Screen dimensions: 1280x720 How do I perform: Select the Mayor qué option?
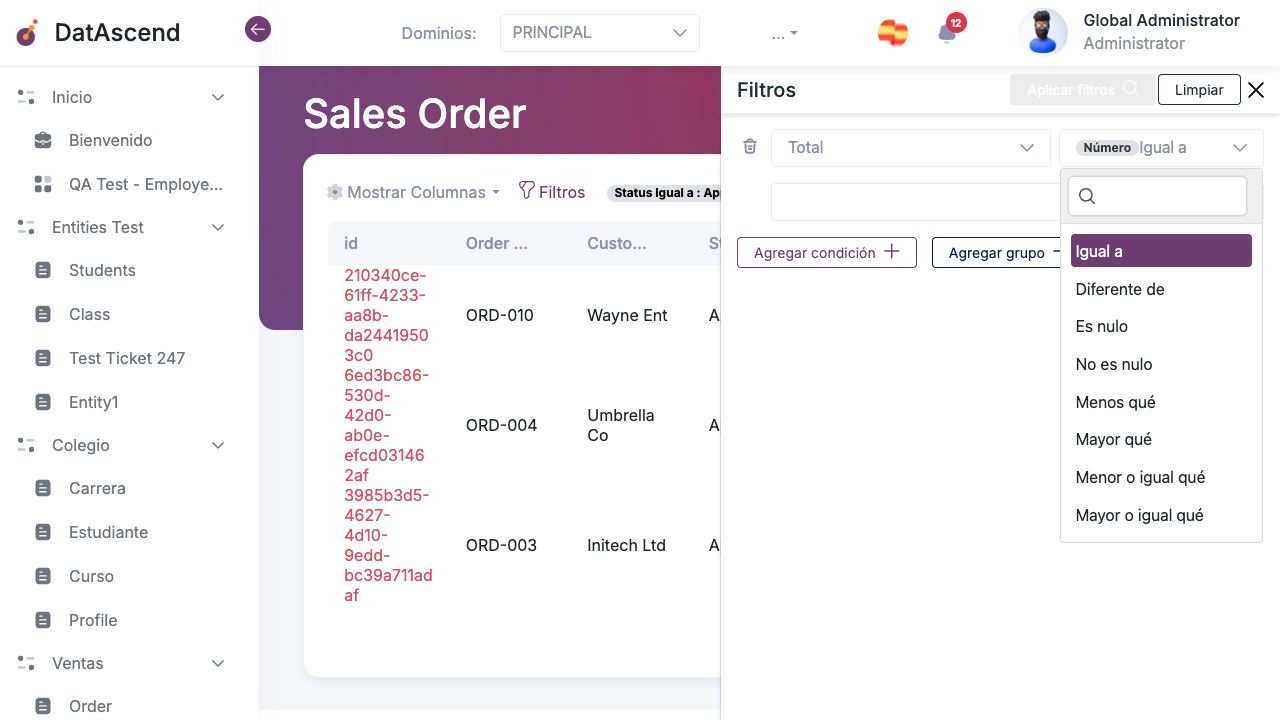[1161, 439]
